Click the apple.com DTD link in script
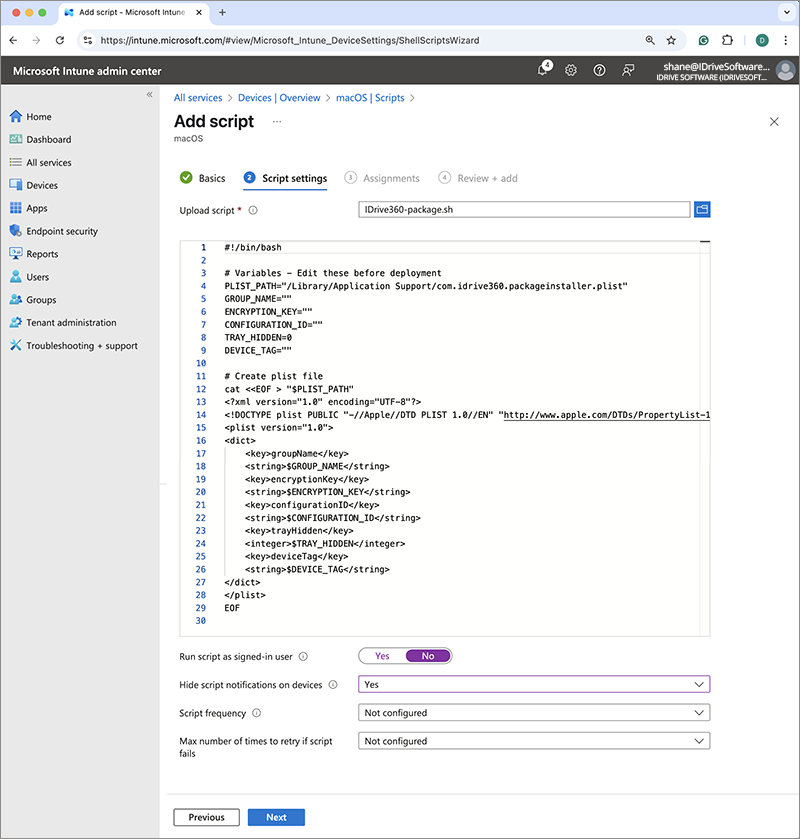Viewport: 800px width, 839px height. click(607, 415)
